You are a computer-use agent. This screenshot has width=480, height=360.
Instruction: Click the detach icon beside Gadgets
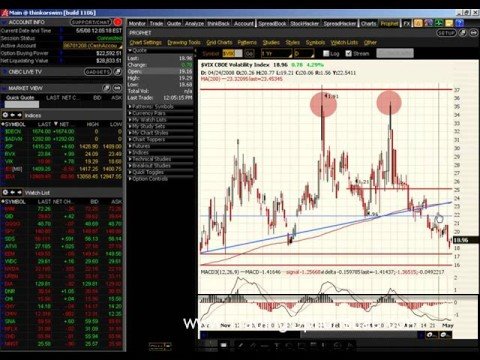click(117, 72)
